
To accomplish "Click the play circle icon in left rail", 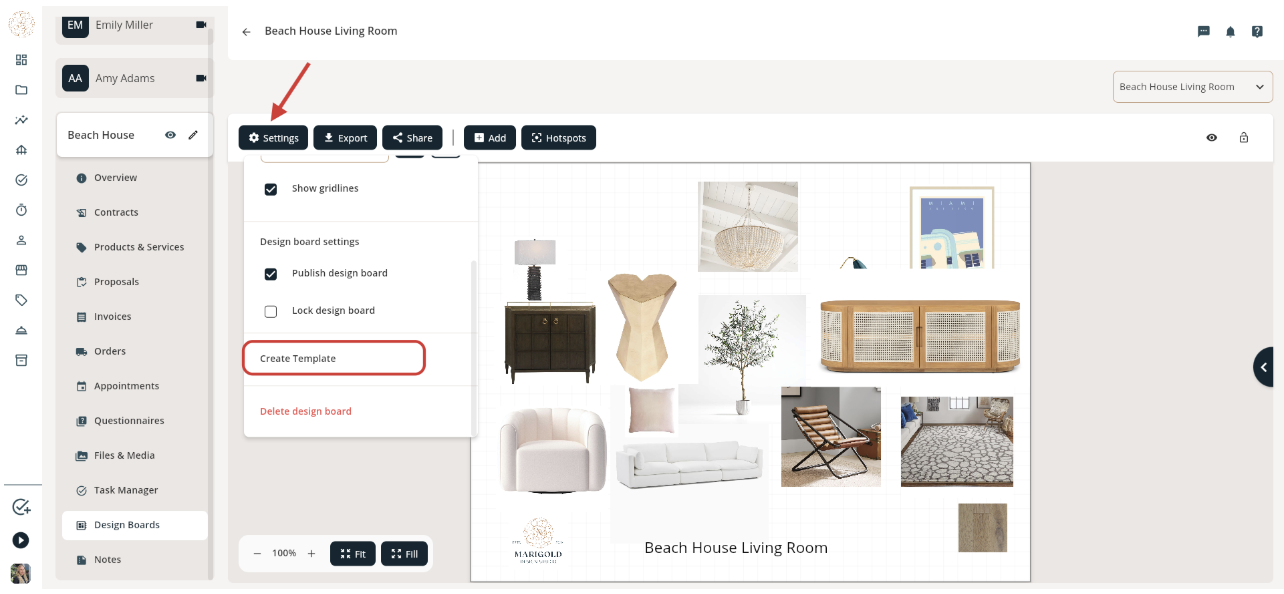I will (x=21, y=540).
